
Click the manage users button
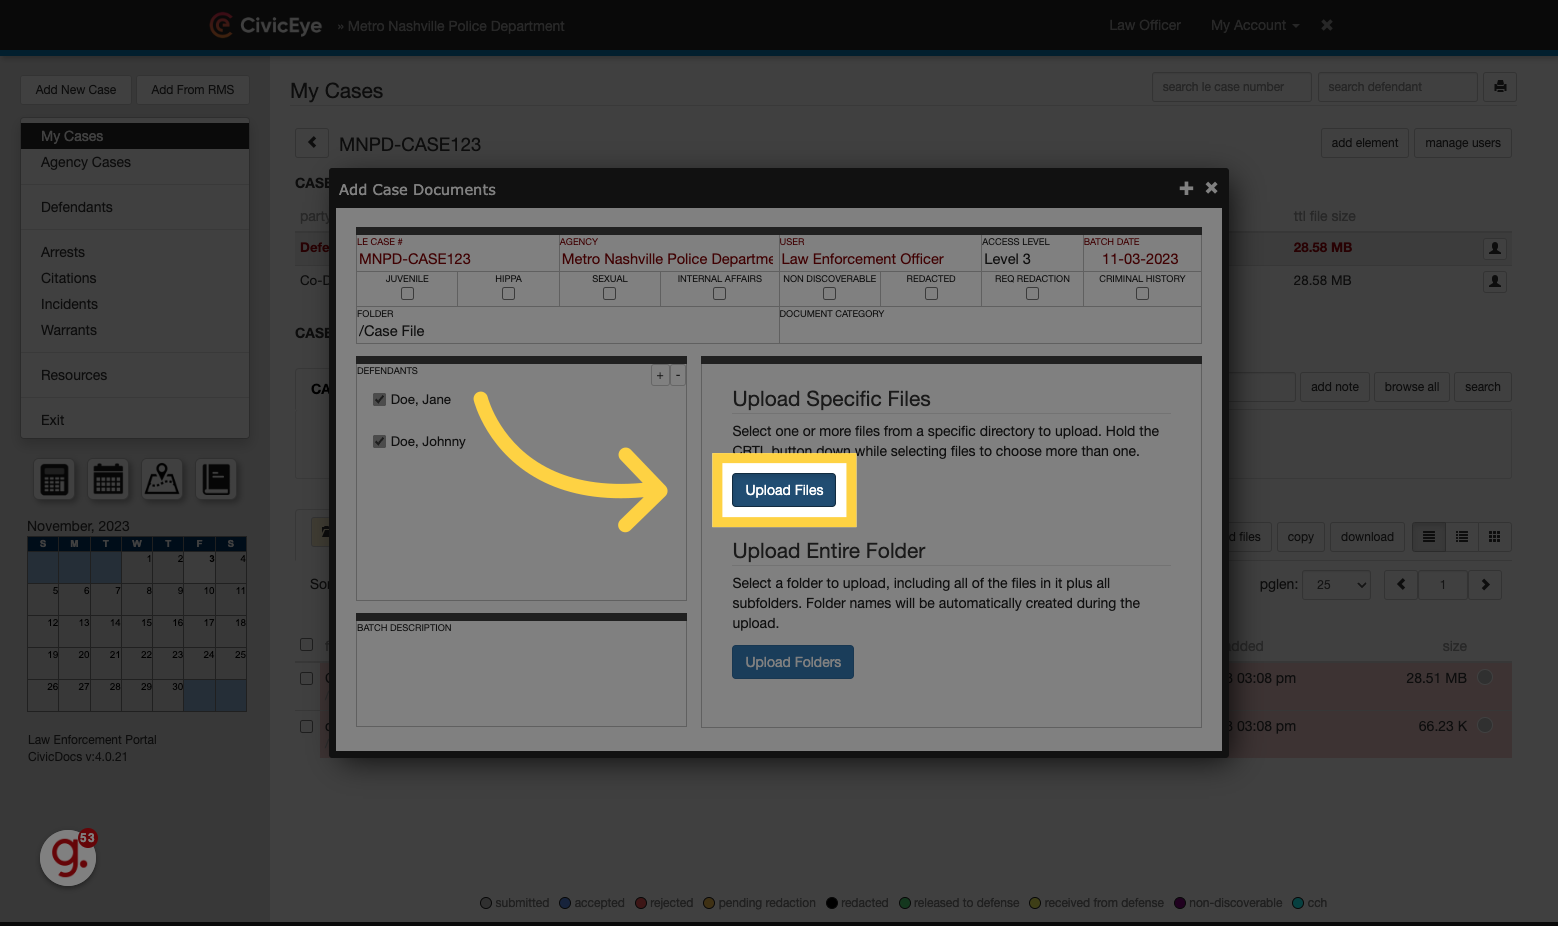(x=1463, y=143)
